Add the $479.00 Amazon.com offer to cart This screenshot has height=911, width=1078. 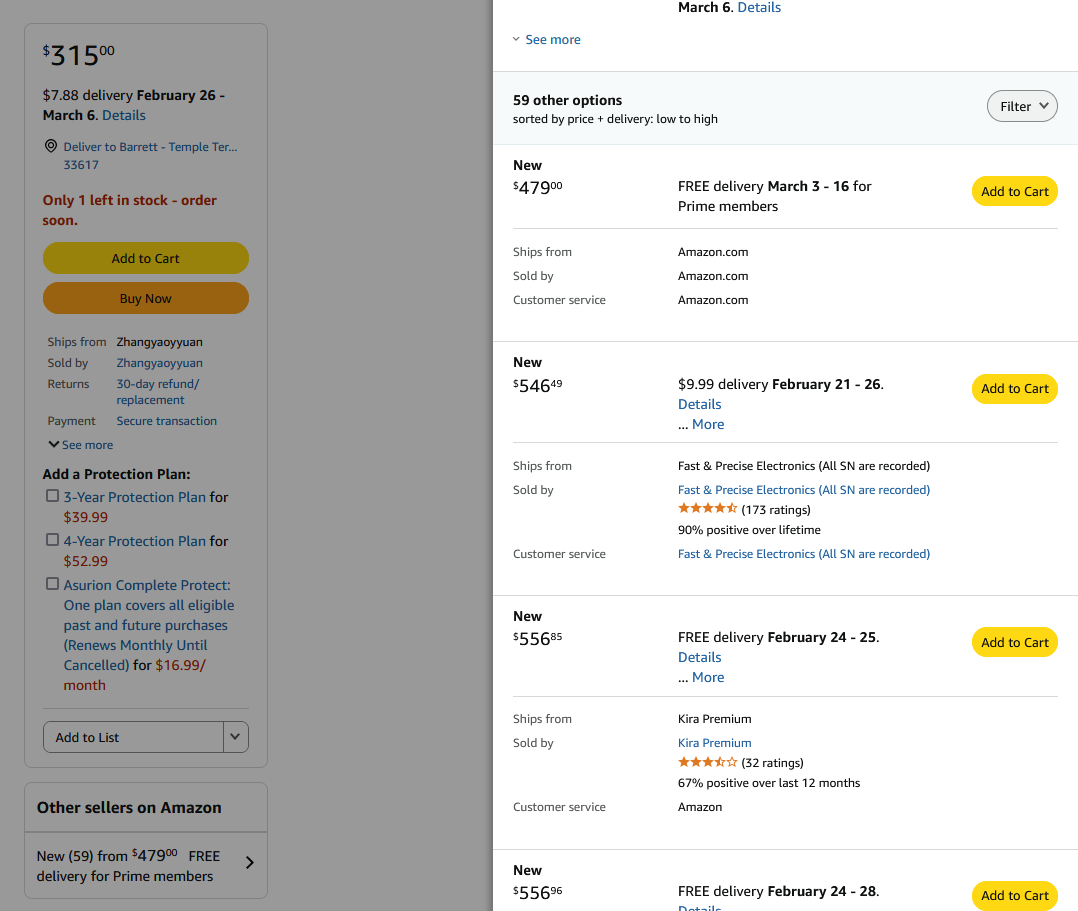click(1014, 192)
